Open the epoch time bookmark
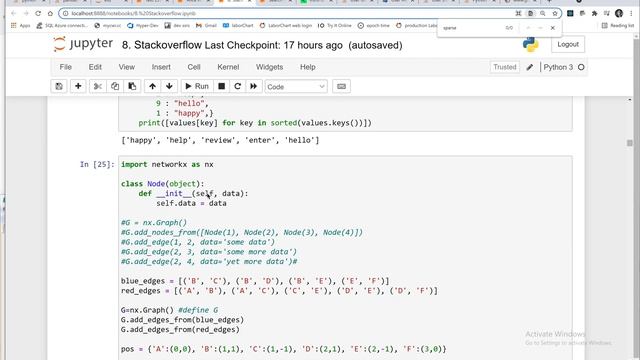The image size is (640, 360). click(374, 25)
